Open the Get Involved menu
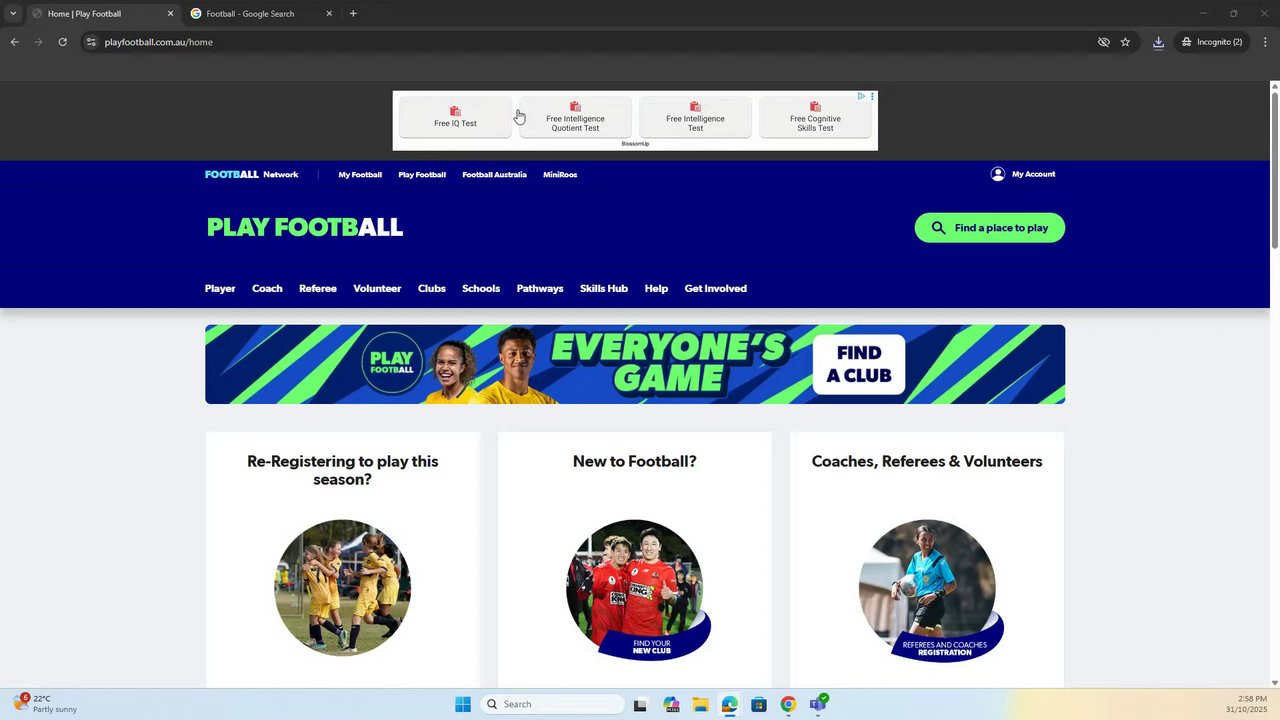This screenshot has width=1280, height=720. coord(716,289)
